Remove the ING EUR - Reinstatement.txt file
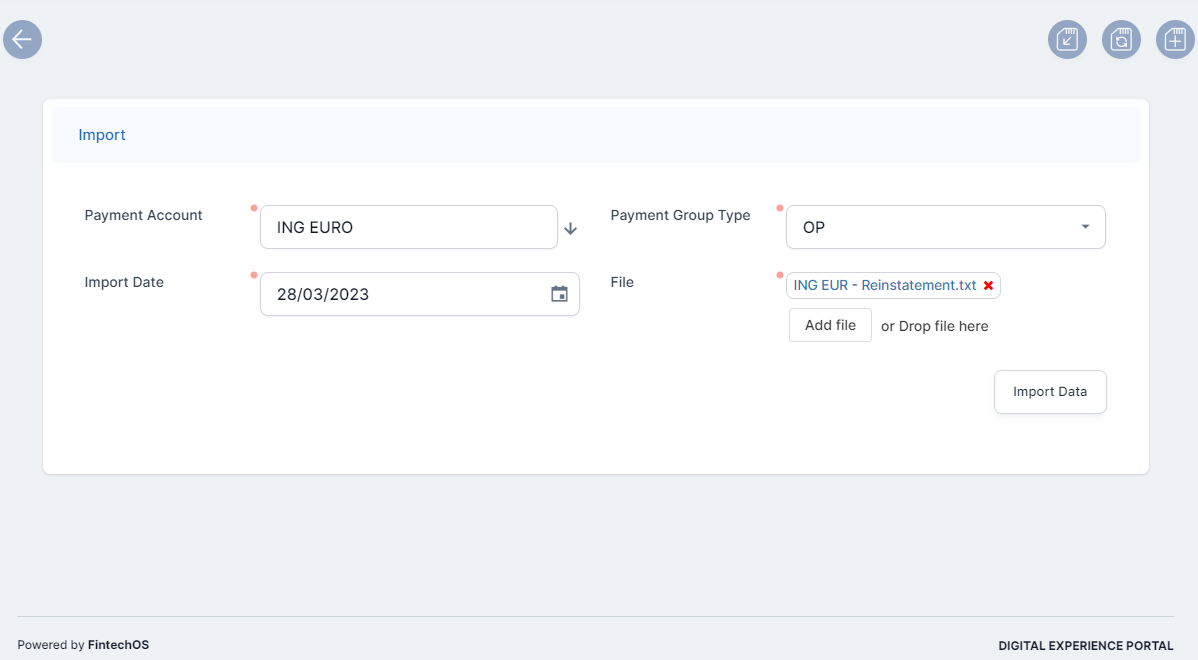1198x660 pixels. (988, 286)
